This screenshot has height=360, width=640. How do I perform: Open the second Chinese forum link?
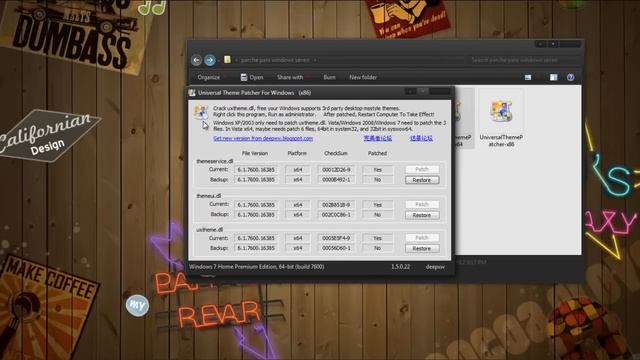tap(421, 138)
